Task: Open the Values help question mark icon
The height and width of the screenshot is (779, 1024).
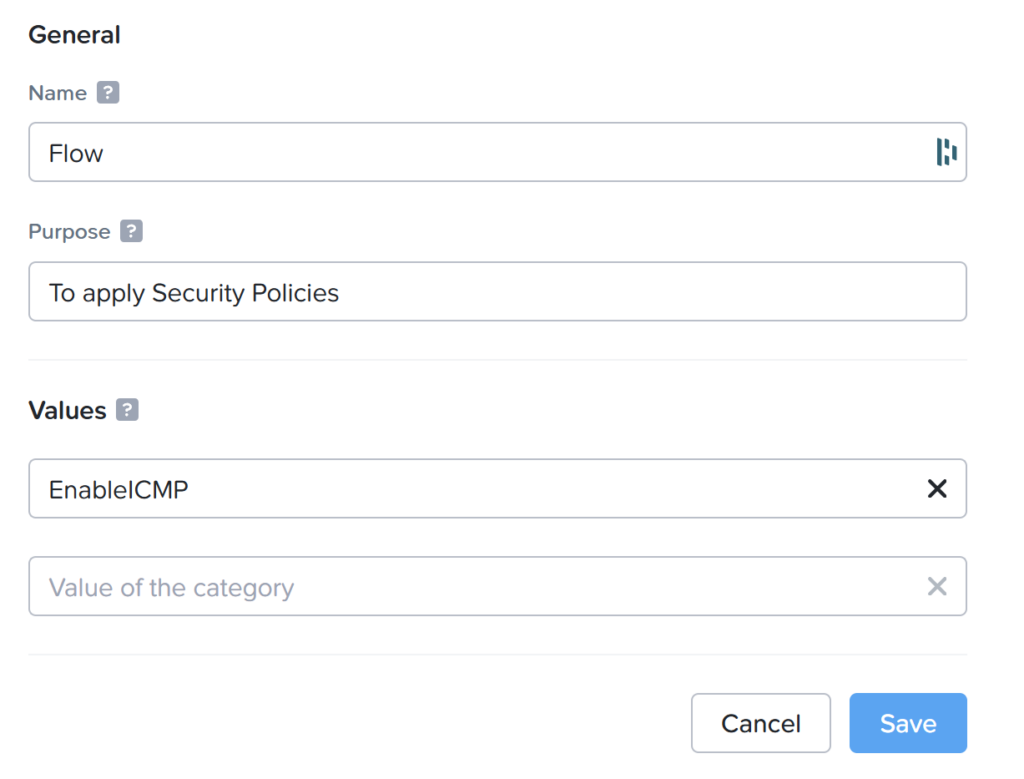Action: pyautogui.click(x=127, y=410)
